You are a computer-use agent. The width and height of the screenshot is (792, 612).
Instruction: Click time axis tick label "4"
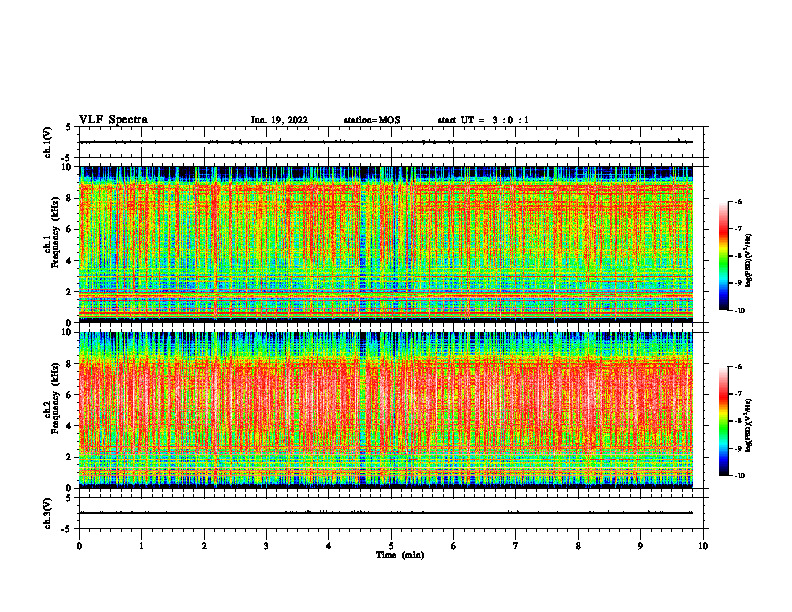[x=329, y=546]
